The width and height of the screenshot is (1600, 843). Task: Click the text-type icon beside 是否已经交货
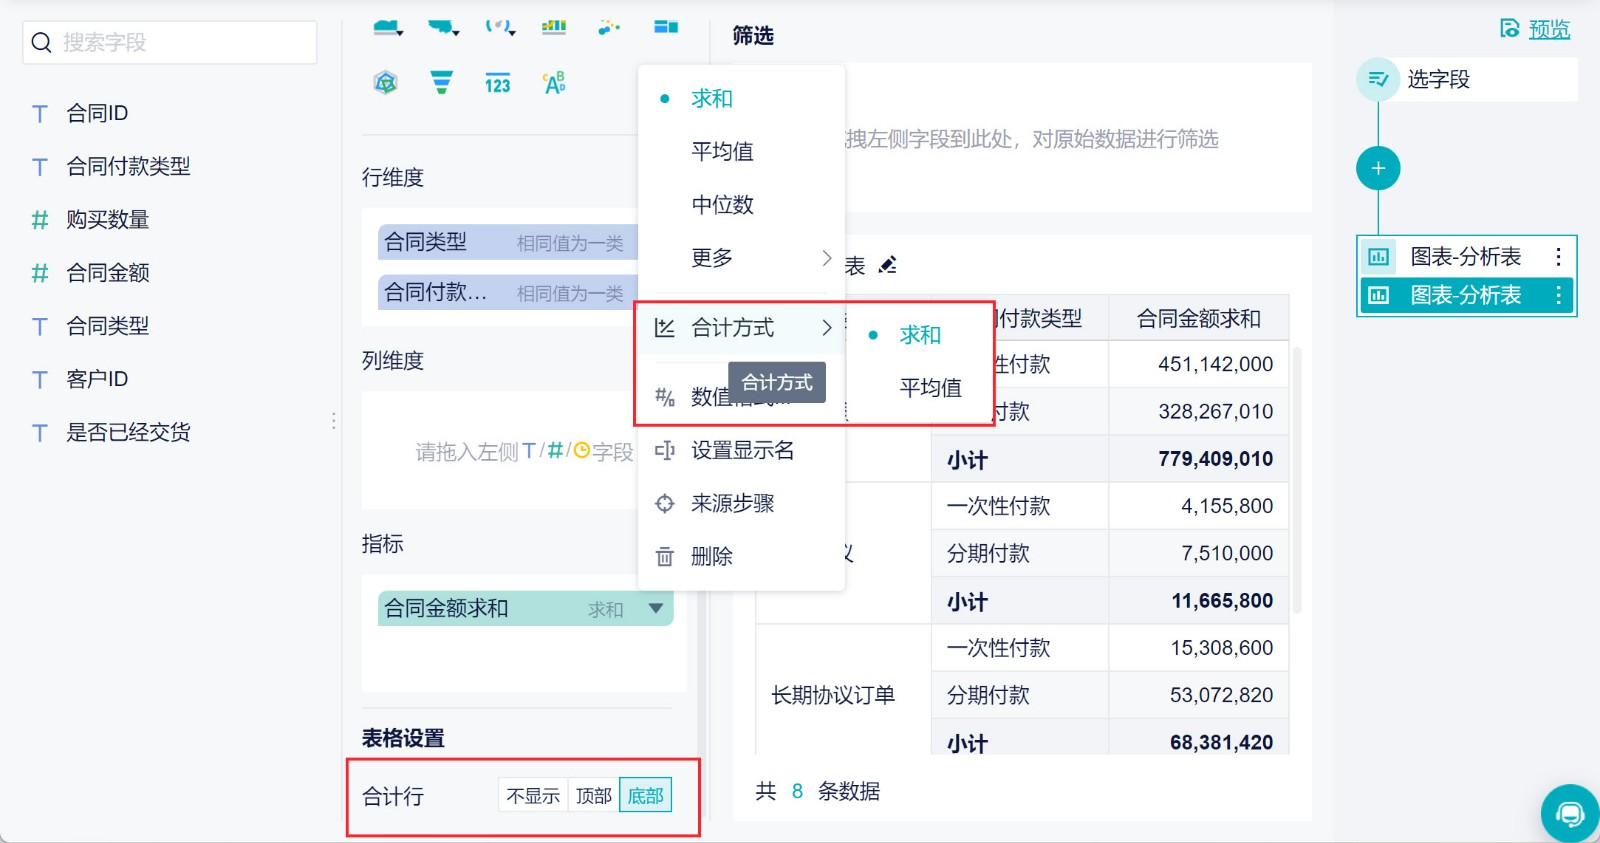tap(40, 433)
